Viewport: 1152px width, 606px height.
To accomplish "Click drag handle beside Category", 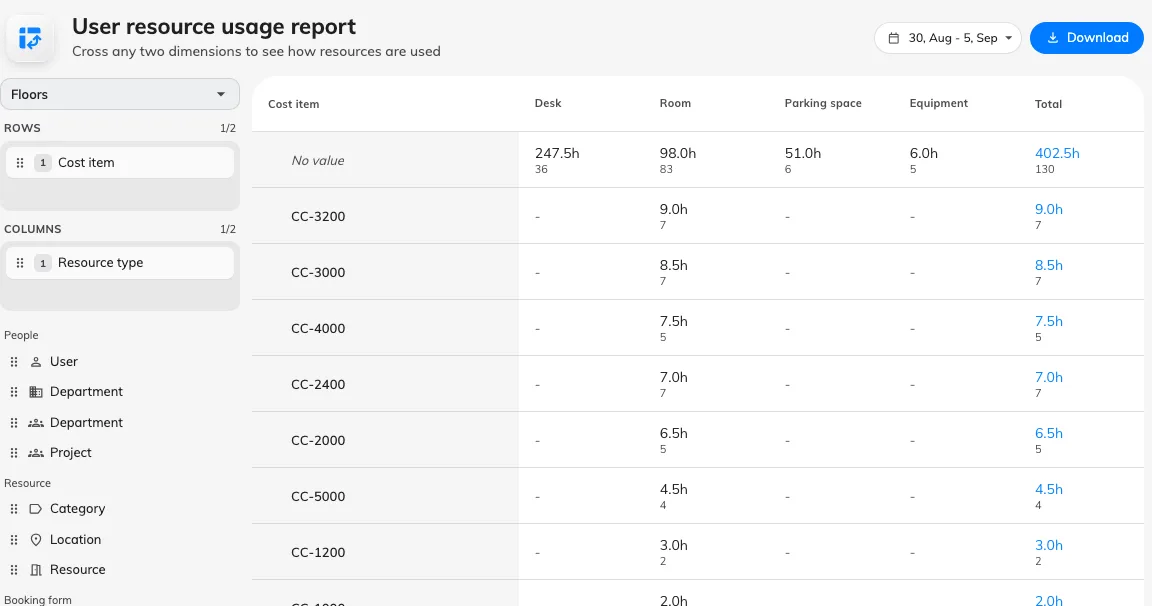I will (x=13, y=508).
